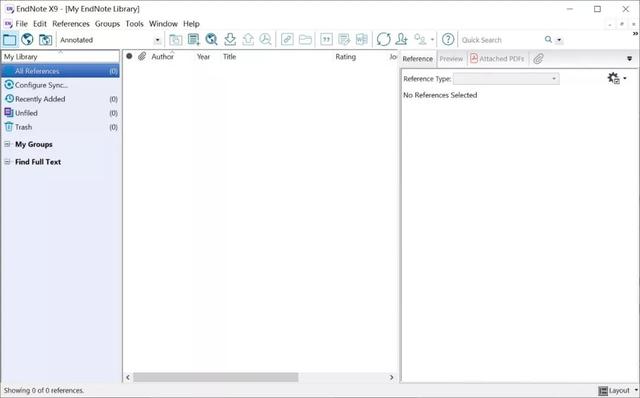Sort by attachment paperclip column
640x398 pixels.
(x=142, y=56)
